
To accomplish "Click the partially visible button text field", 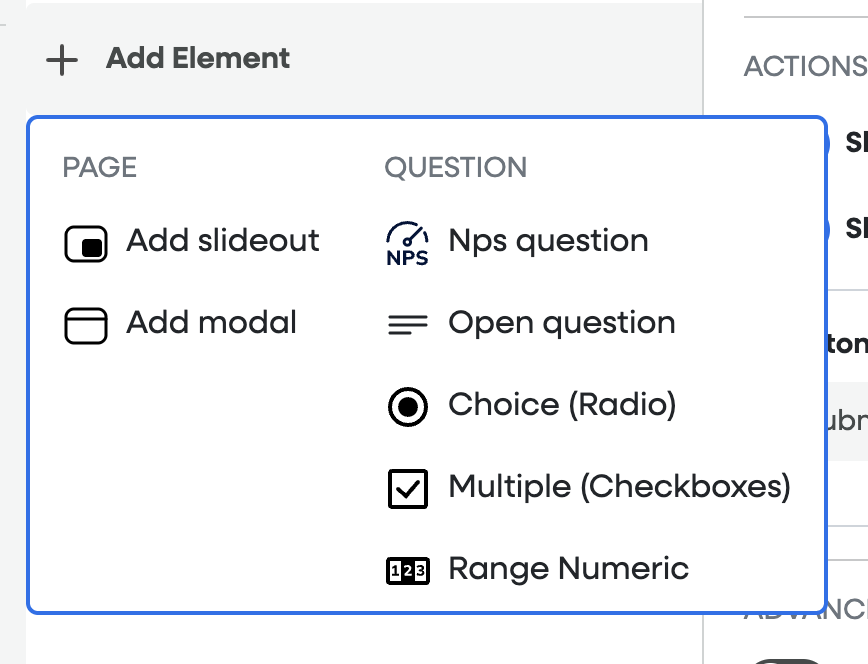I will coord(848,421).
